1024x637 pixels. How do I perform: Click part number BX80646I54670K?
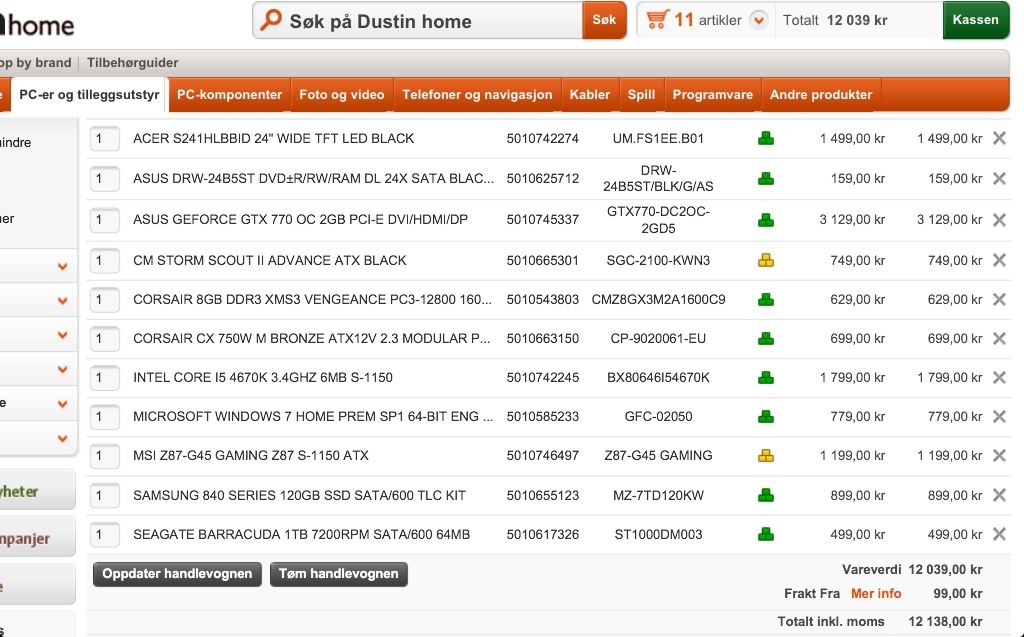(x=658, y=378)
